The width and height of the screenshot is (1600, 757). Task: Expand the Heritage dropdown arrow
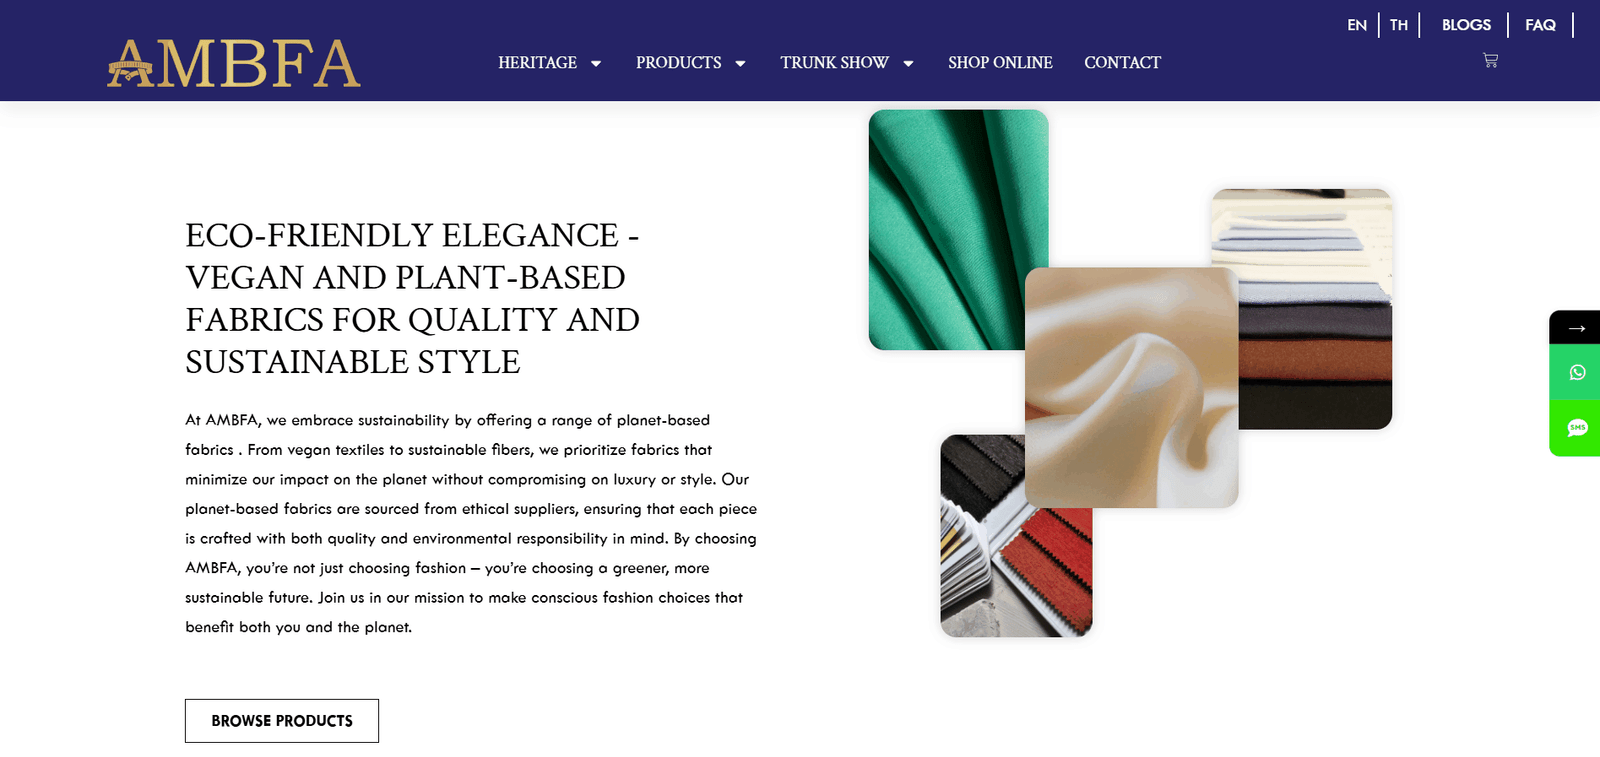coord(596,63)
